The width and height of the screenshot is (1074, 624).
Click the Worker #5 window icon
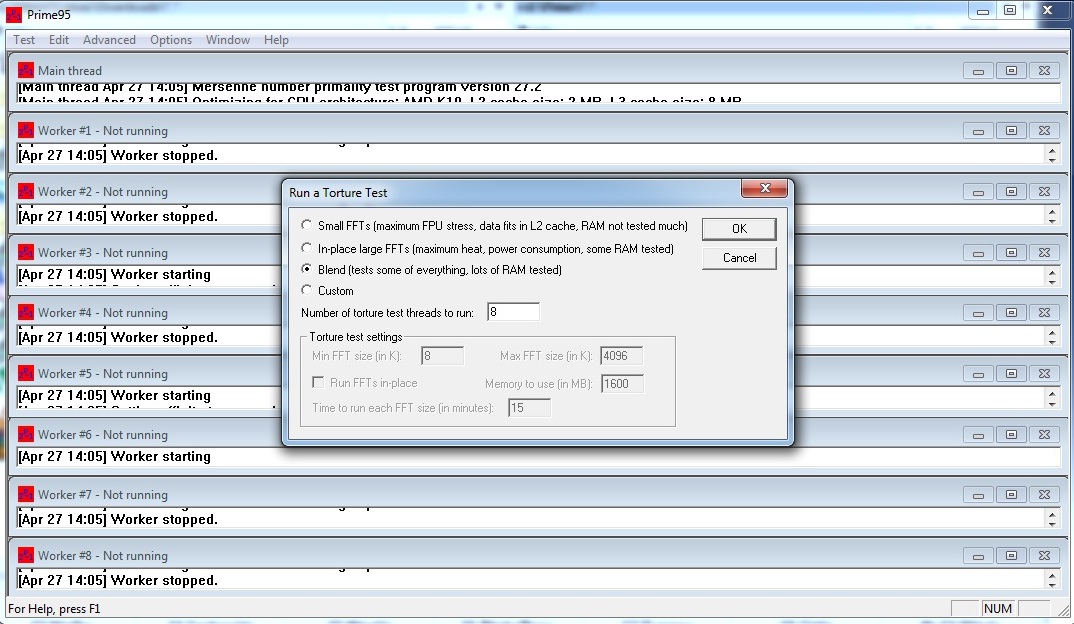point(26,373)
